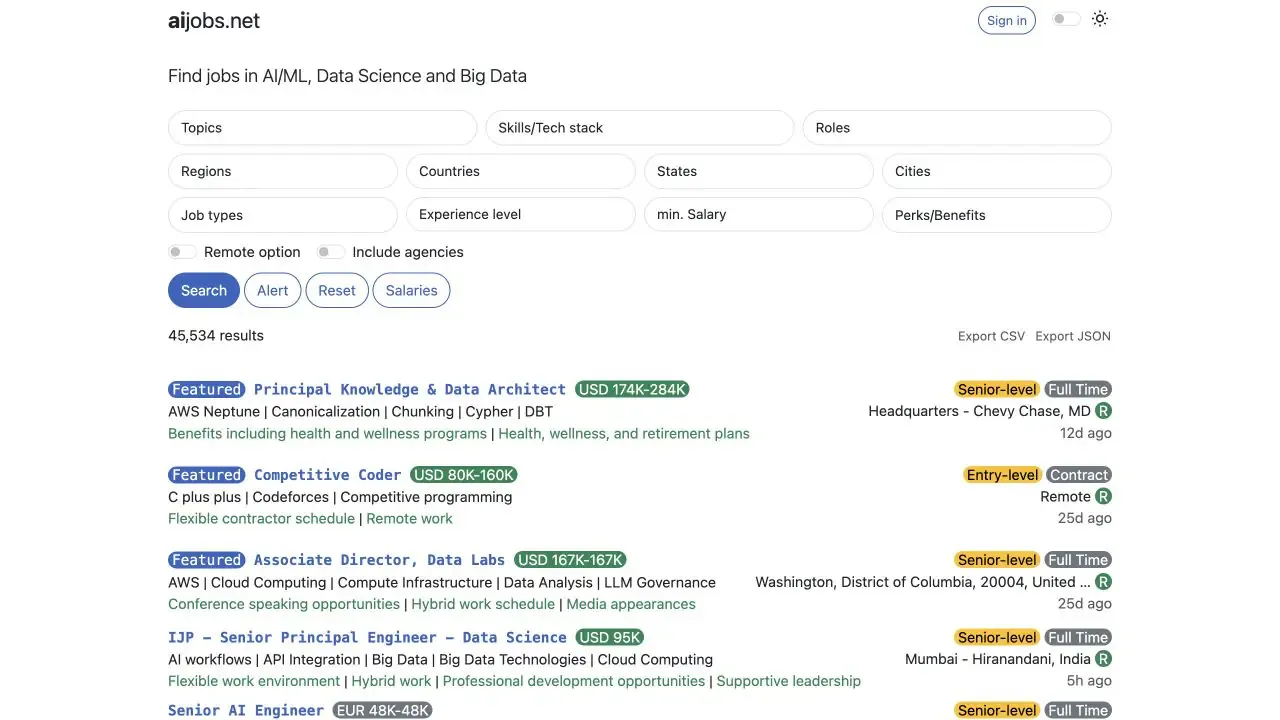Select the min. Salary field
The height and width of the screenshot is (720, 1280).
(759, 214)
